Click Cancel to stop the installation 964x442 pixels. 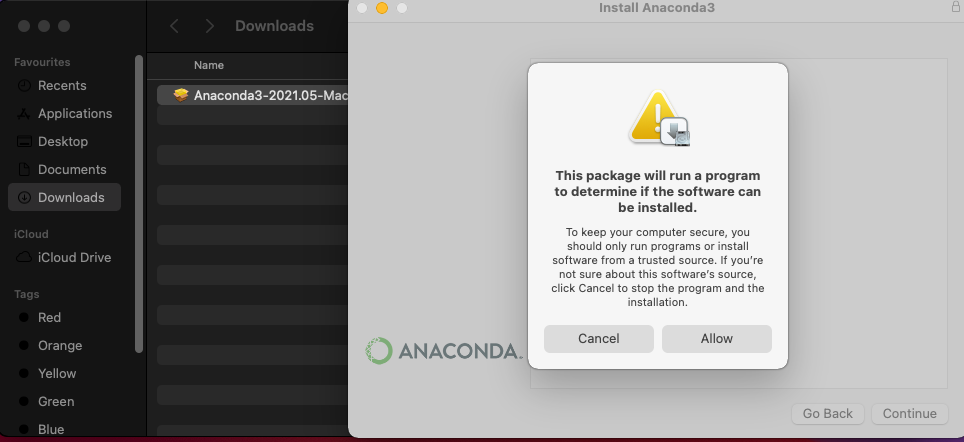tap(598, 339)
